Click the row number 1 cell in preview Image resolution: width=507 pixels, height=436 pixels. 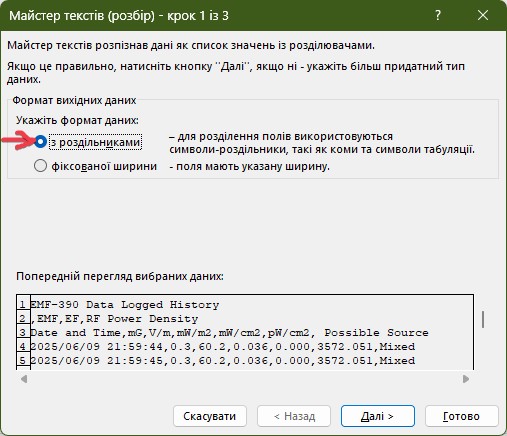pyautogui.click(x=23, y=305)
